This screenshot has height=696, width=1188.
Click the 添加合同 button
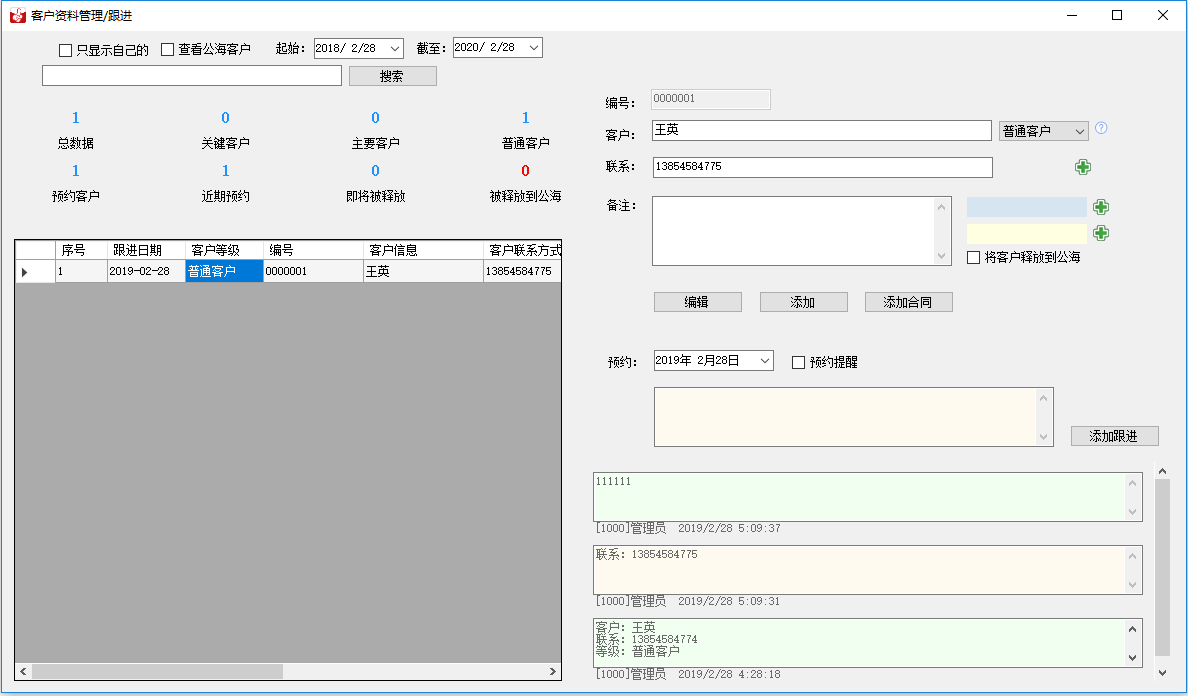point(908,302)
